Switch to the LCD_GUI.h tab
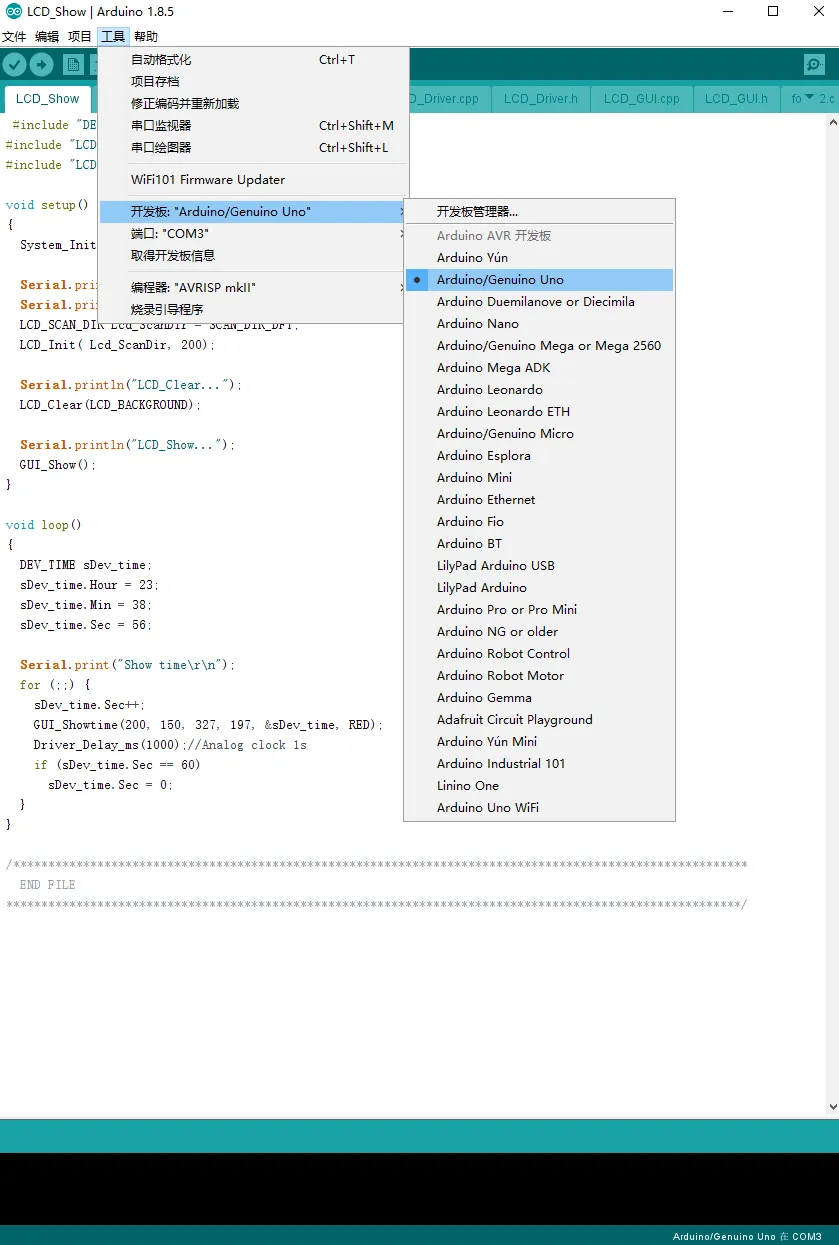839x1245 pixels. tap(736, 99)
